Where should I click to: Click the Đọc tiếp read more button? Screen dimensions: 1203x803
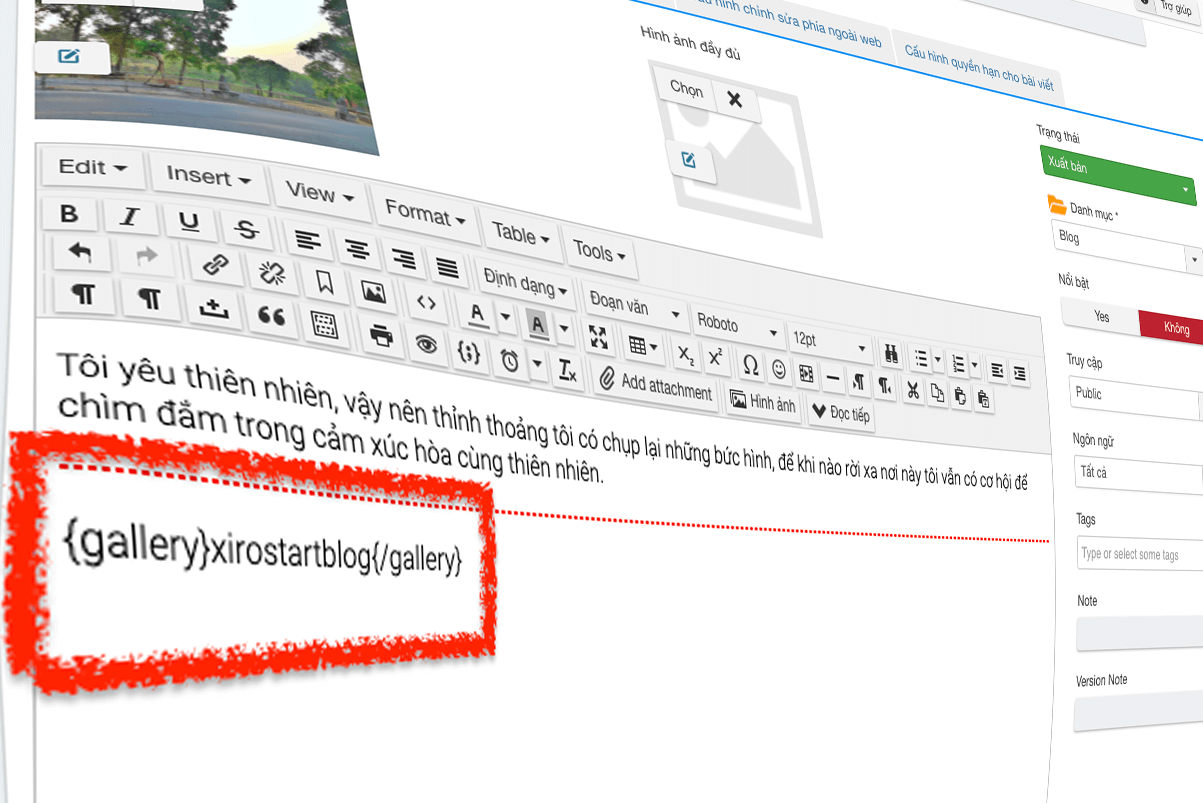pos(840,413)
